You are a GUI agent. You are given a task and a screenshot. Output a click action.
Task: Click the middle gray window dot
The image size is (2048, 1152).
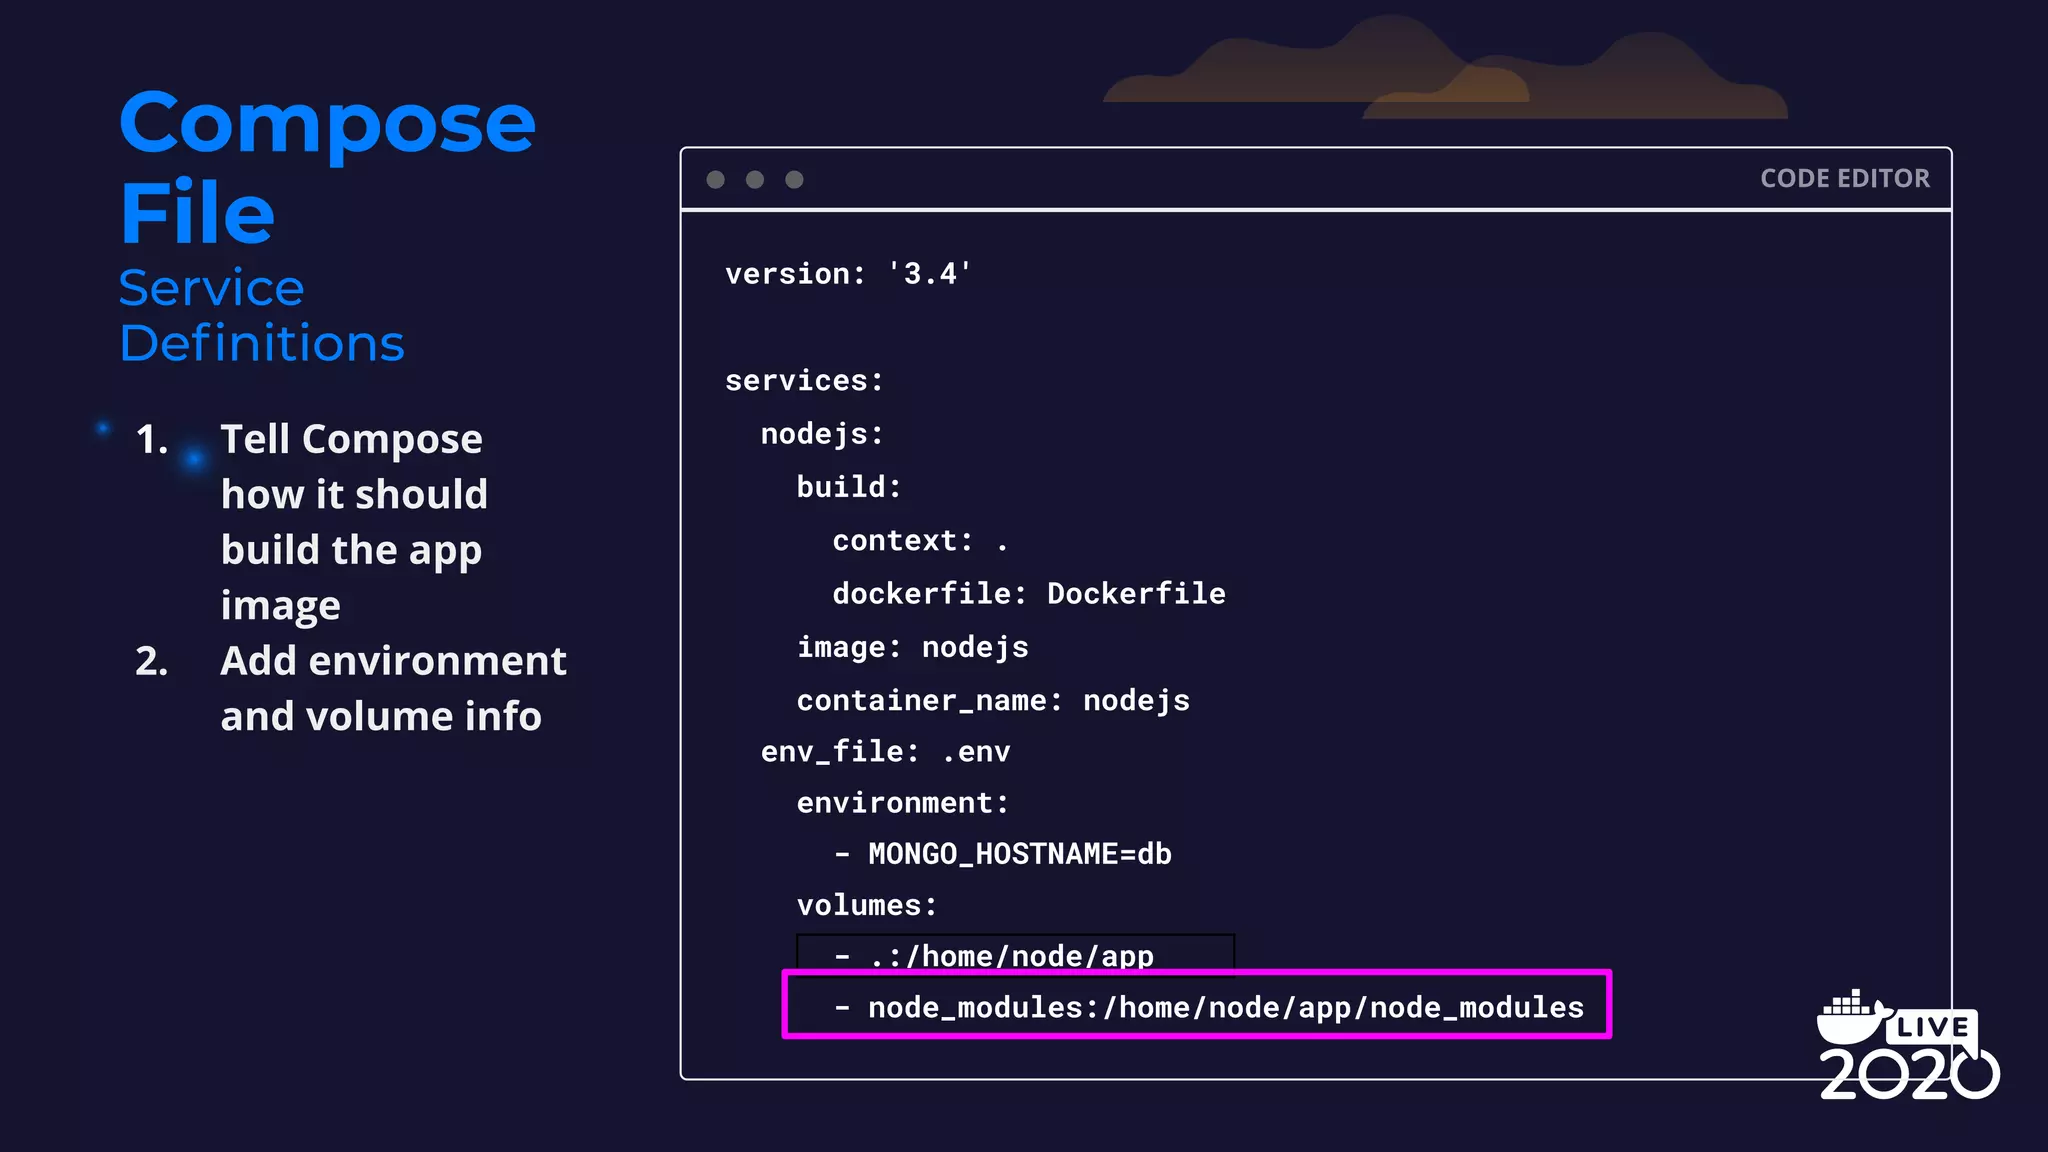point(755,180)
